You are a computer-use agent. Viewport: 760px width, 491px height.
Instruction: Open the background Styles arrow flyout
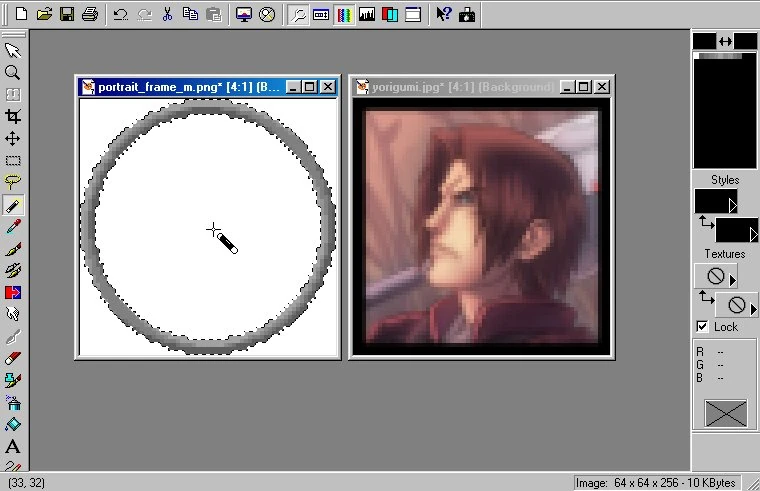pos(754,235)
